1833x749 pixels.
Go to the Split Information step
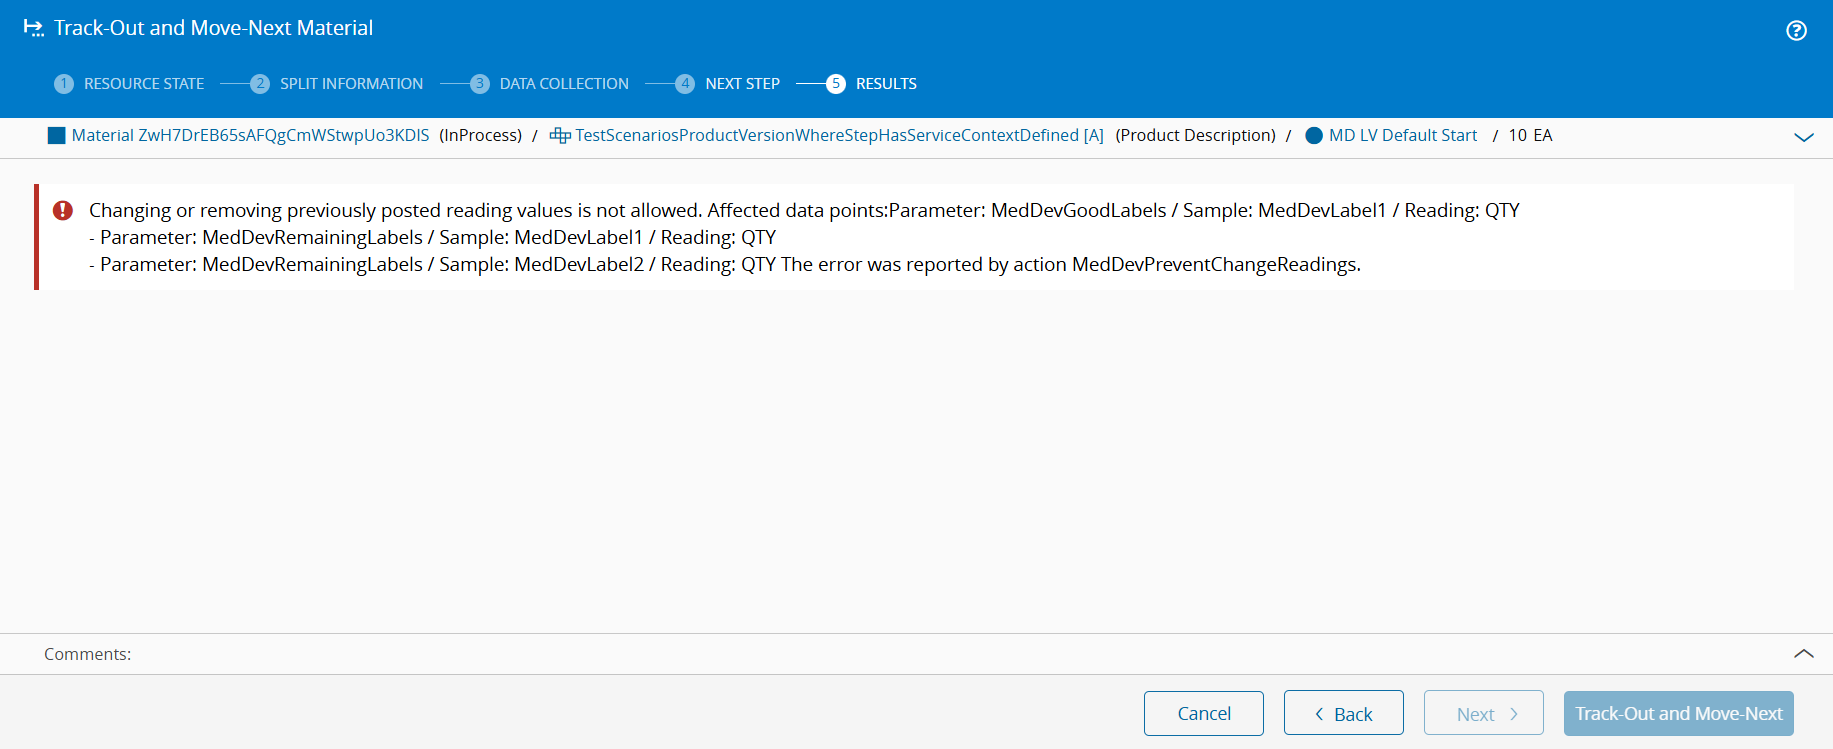tap(351, 84)
